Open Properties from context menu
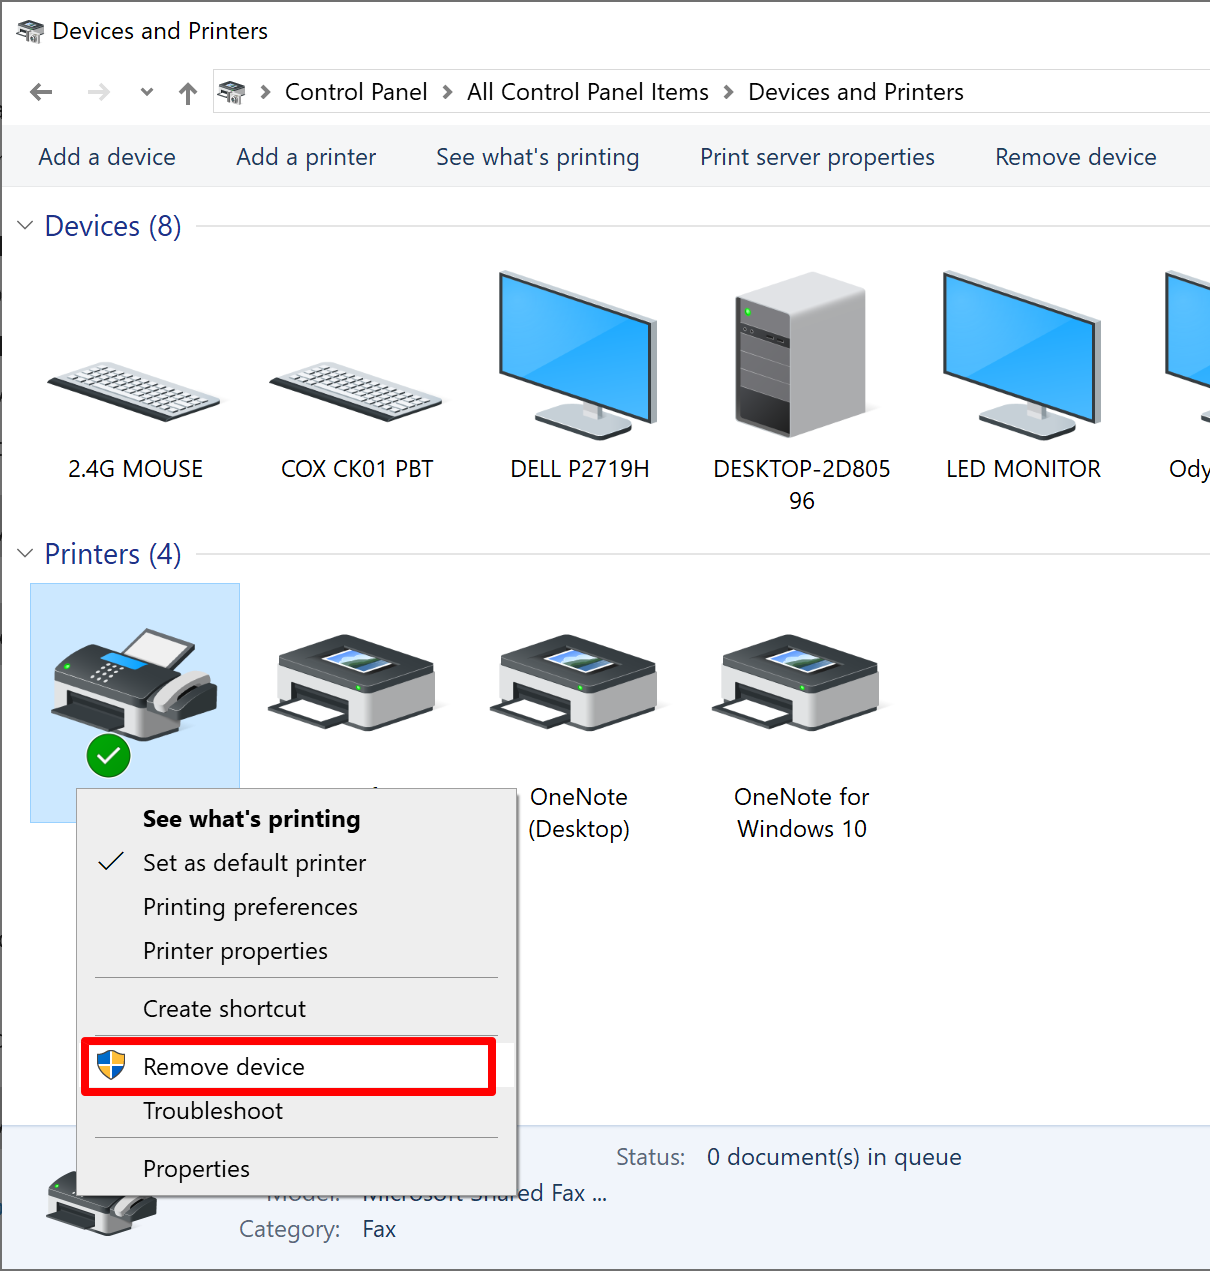The width and height of the screenshot is (1210, 1271). click(x=297, y=1169)
